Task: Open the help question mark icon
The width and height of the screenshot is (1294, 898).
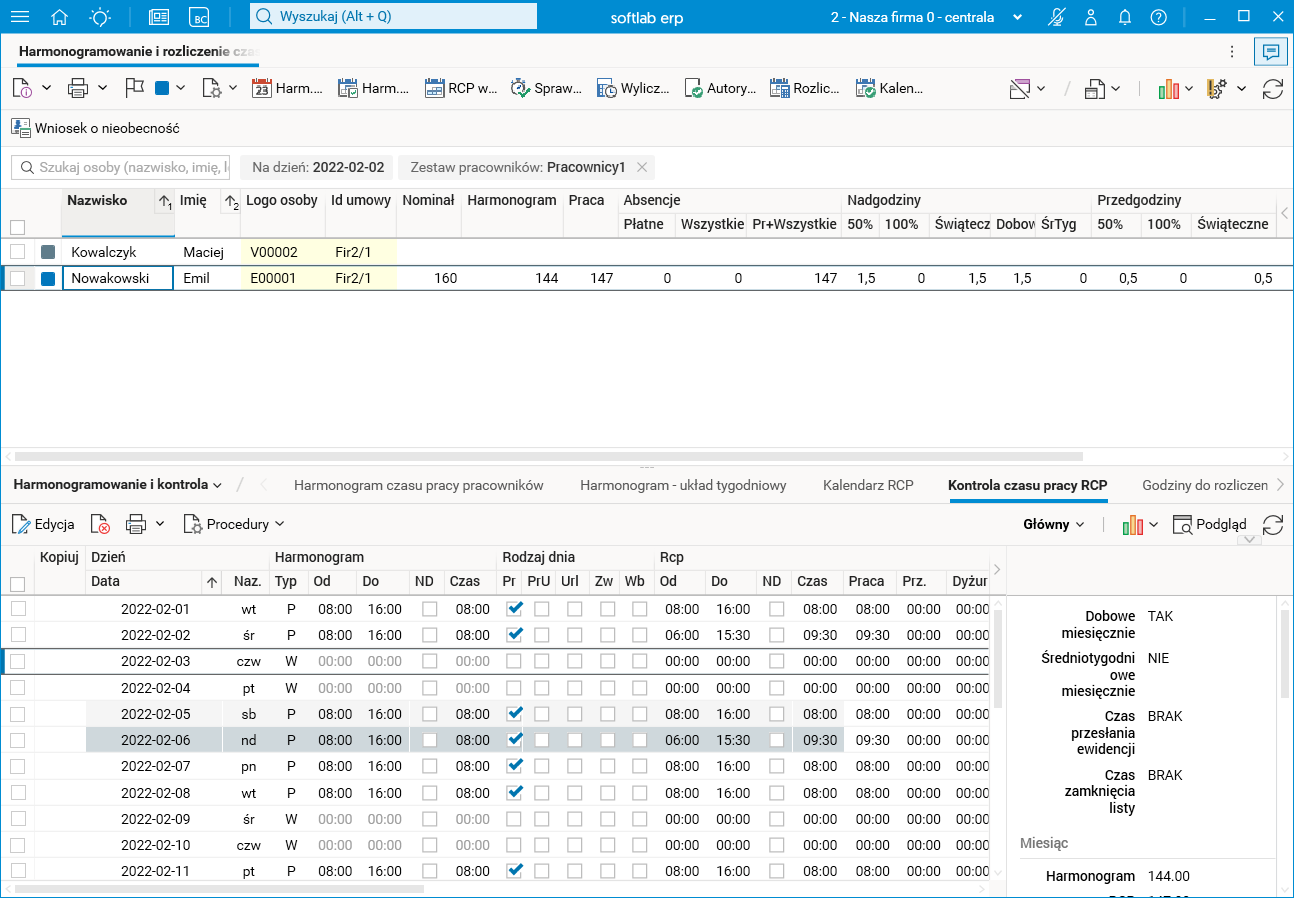Action: 1158,17
